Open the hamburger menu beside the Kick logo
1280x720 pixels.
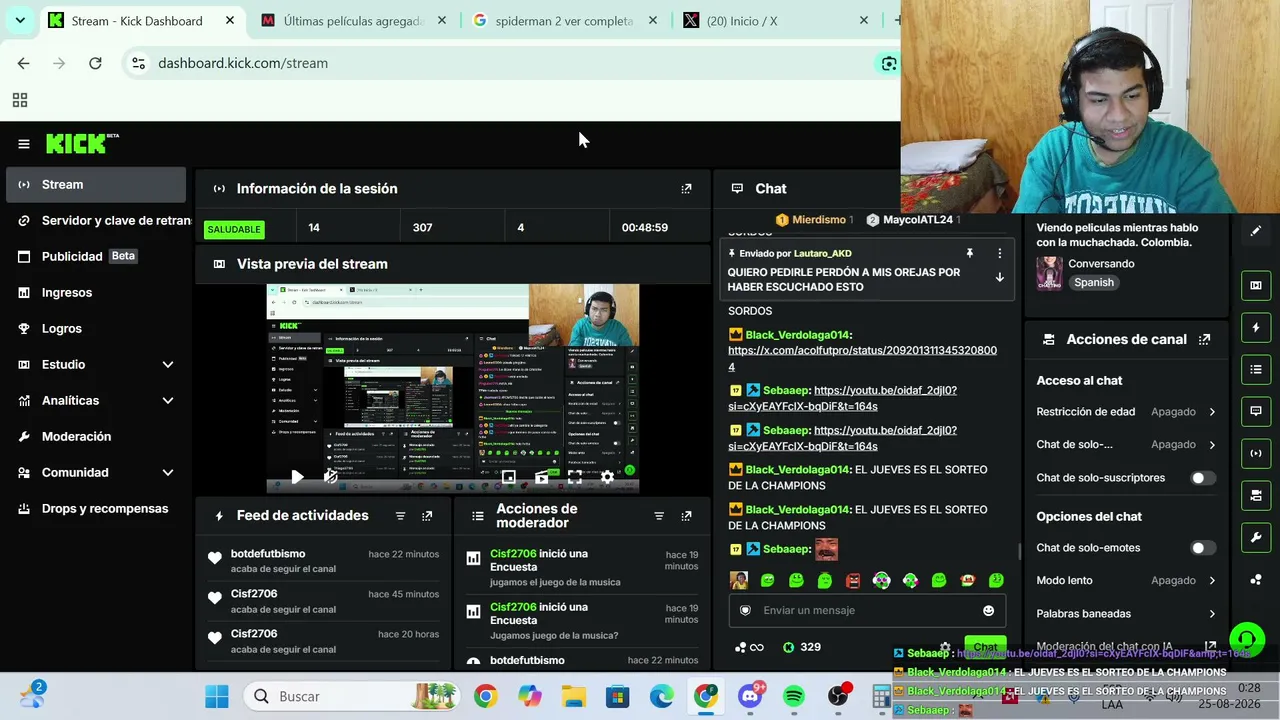(x=24, y=144)
